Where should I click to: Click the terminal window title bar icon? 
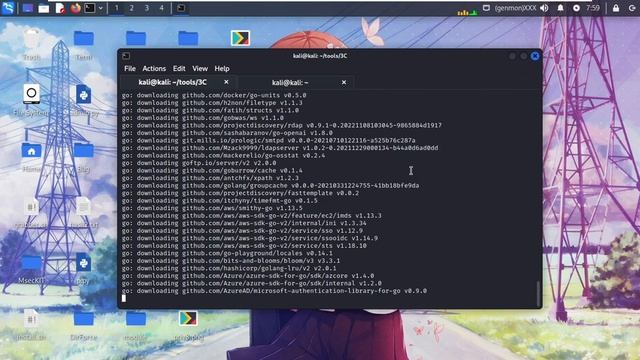pyautogui.click(x=126, y=56)
